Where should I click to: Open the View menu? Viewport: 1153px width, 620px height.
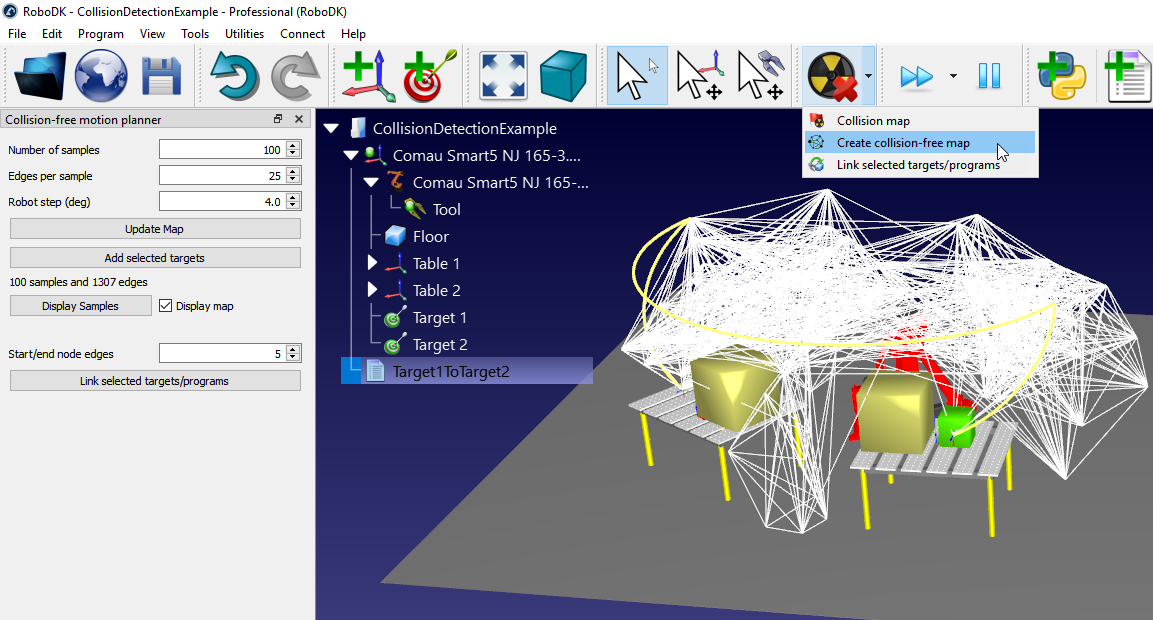152,34
